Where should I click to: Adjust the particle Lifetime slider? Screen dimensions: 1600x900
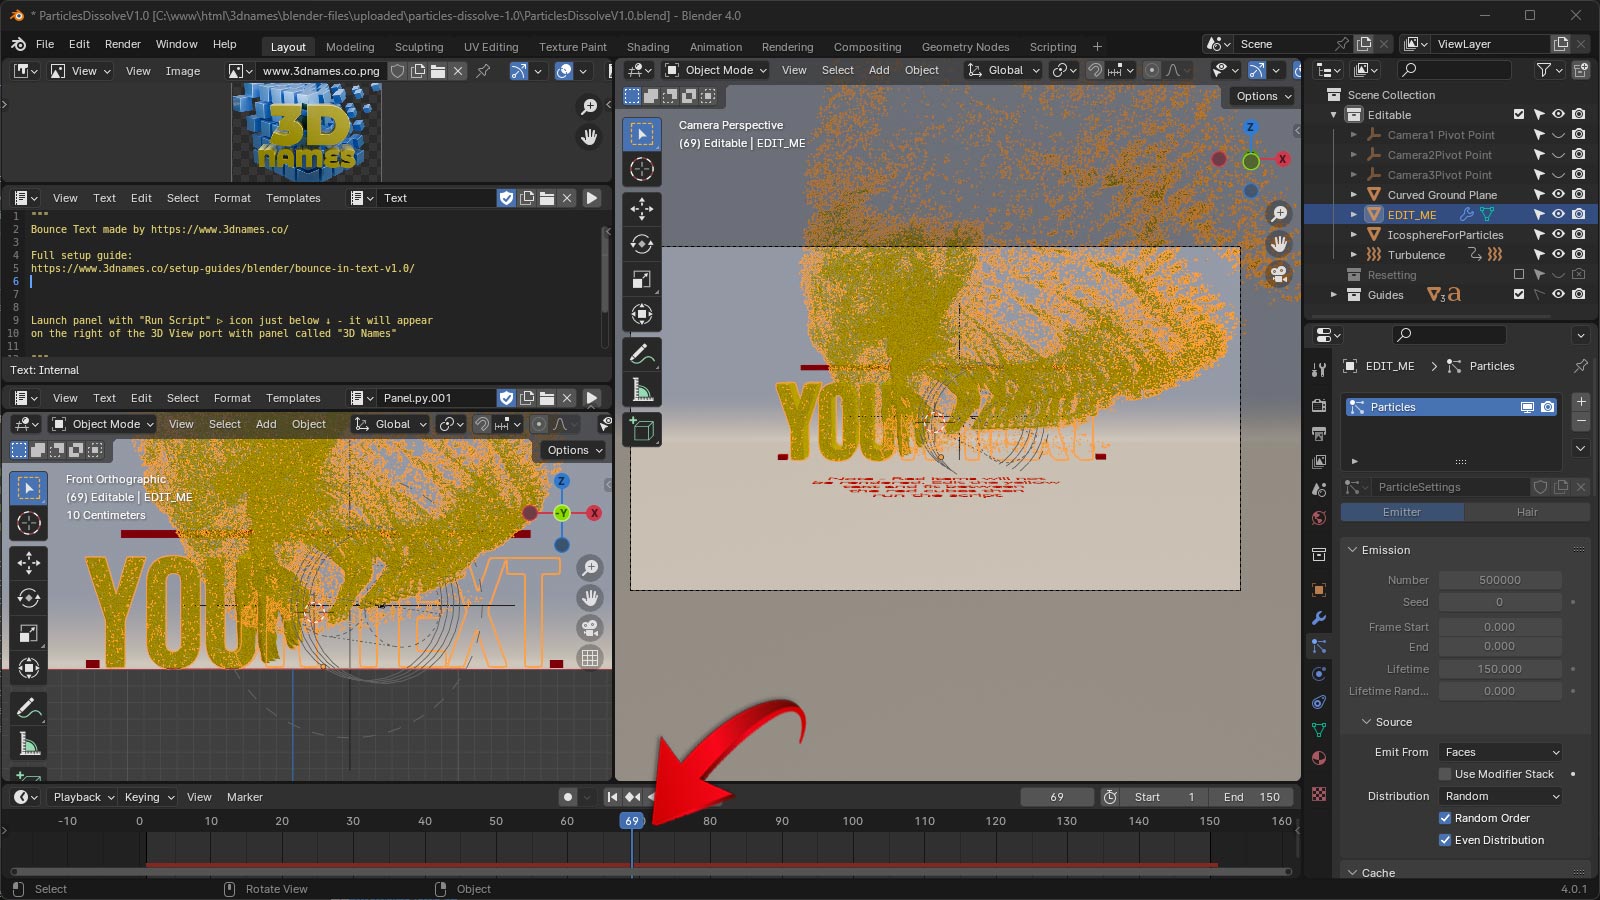coord(1501,668)
